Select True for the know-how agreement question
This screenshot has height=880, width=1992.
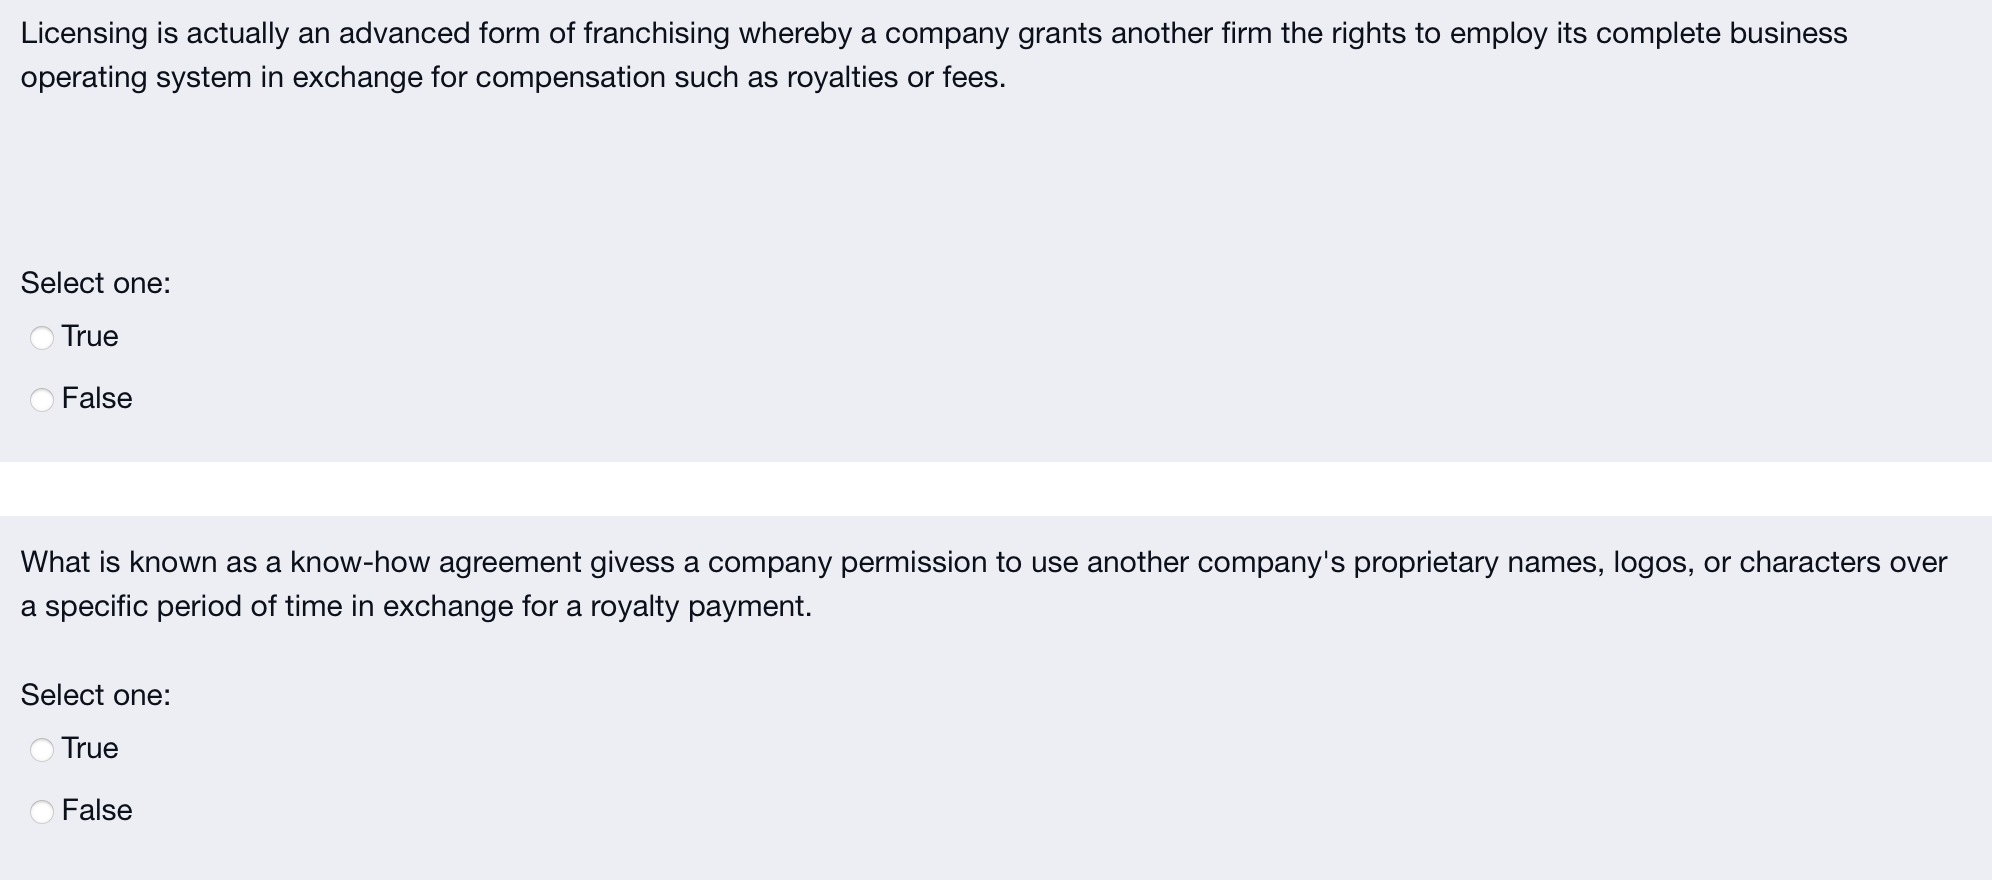[41, 749]
